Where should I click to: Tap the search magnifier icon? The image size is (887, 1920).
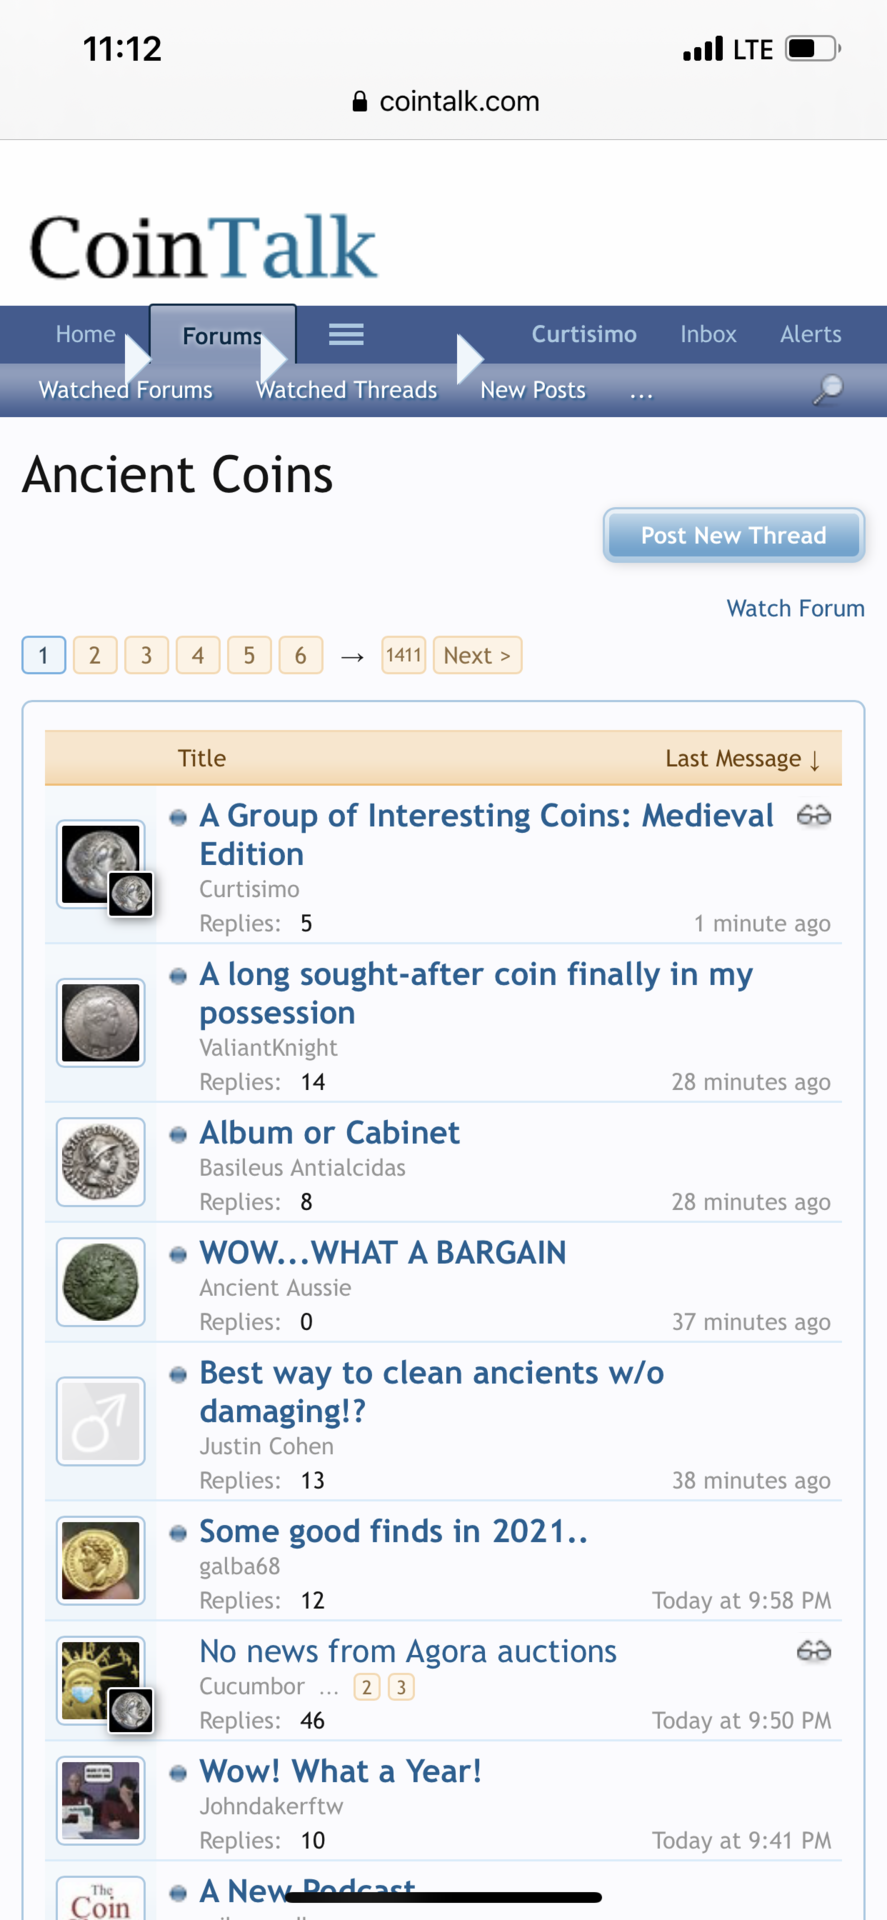[x=827, y=389]
